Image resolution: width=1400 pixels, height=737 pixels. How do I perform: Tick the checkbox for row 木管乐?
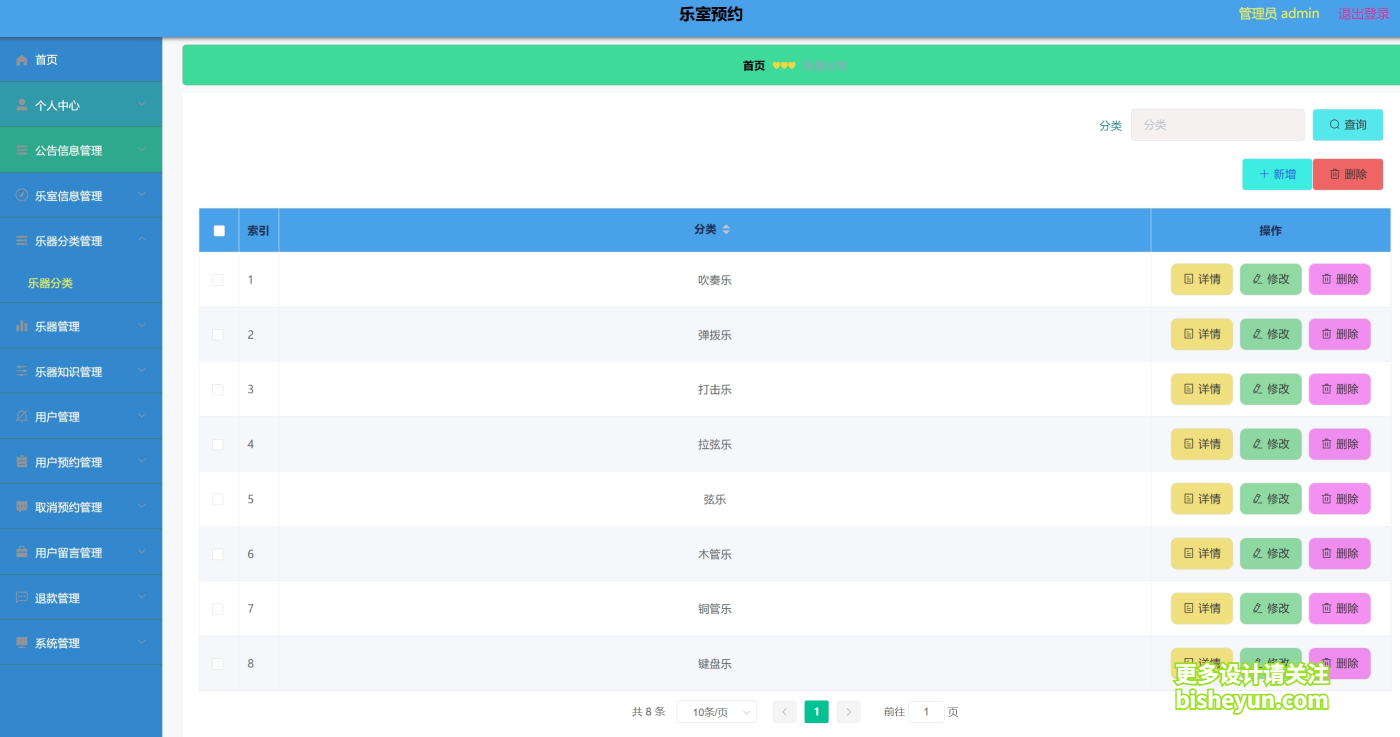click(218, 554)
